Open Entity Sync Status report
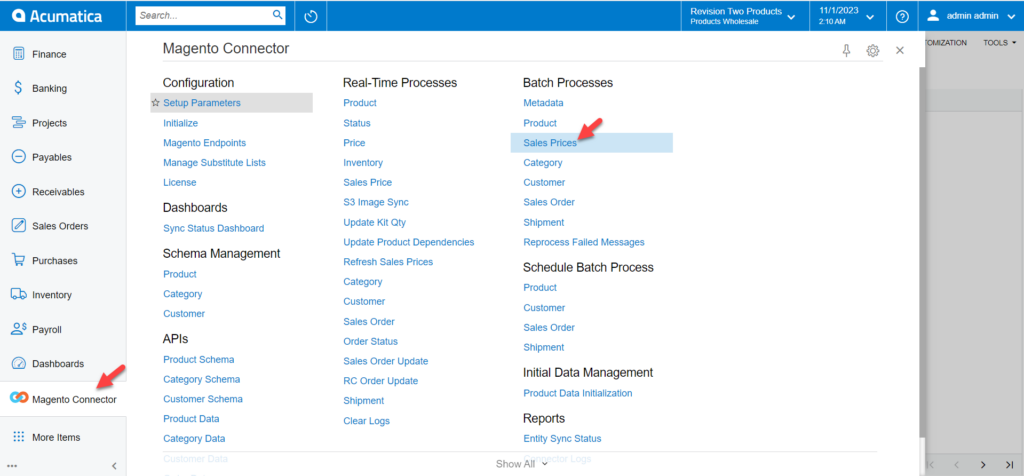1024x476 pixels. coord(562,439)
